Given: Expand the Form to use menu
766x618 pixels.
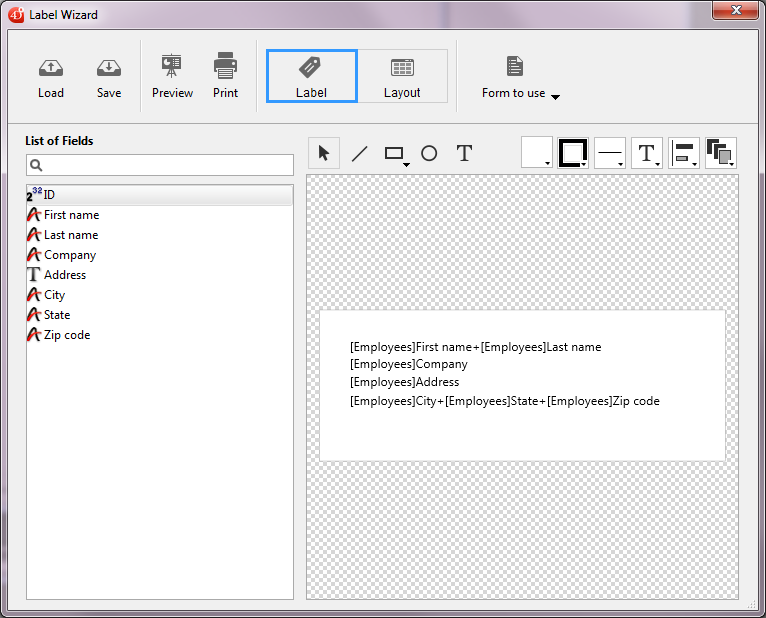Looking at the screenshot, I should (520, 93).
